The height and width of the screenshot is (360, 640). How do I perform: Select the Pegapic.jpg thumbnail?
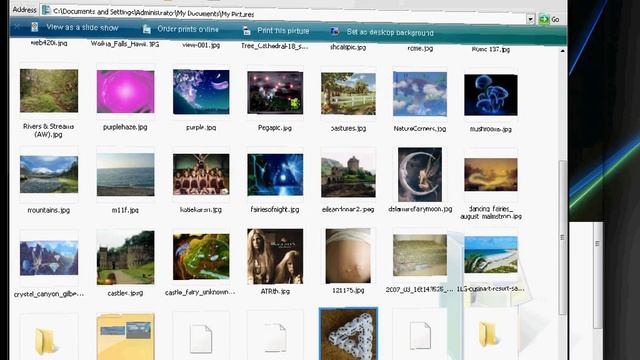(275, 93)
